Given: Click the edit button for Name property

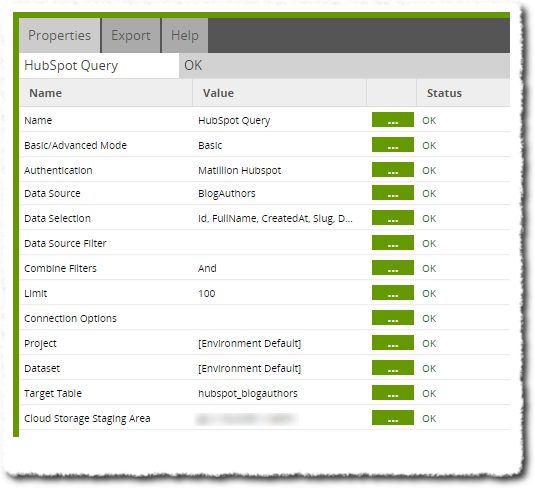Looking at the screenshot, I should coord(393,120).
